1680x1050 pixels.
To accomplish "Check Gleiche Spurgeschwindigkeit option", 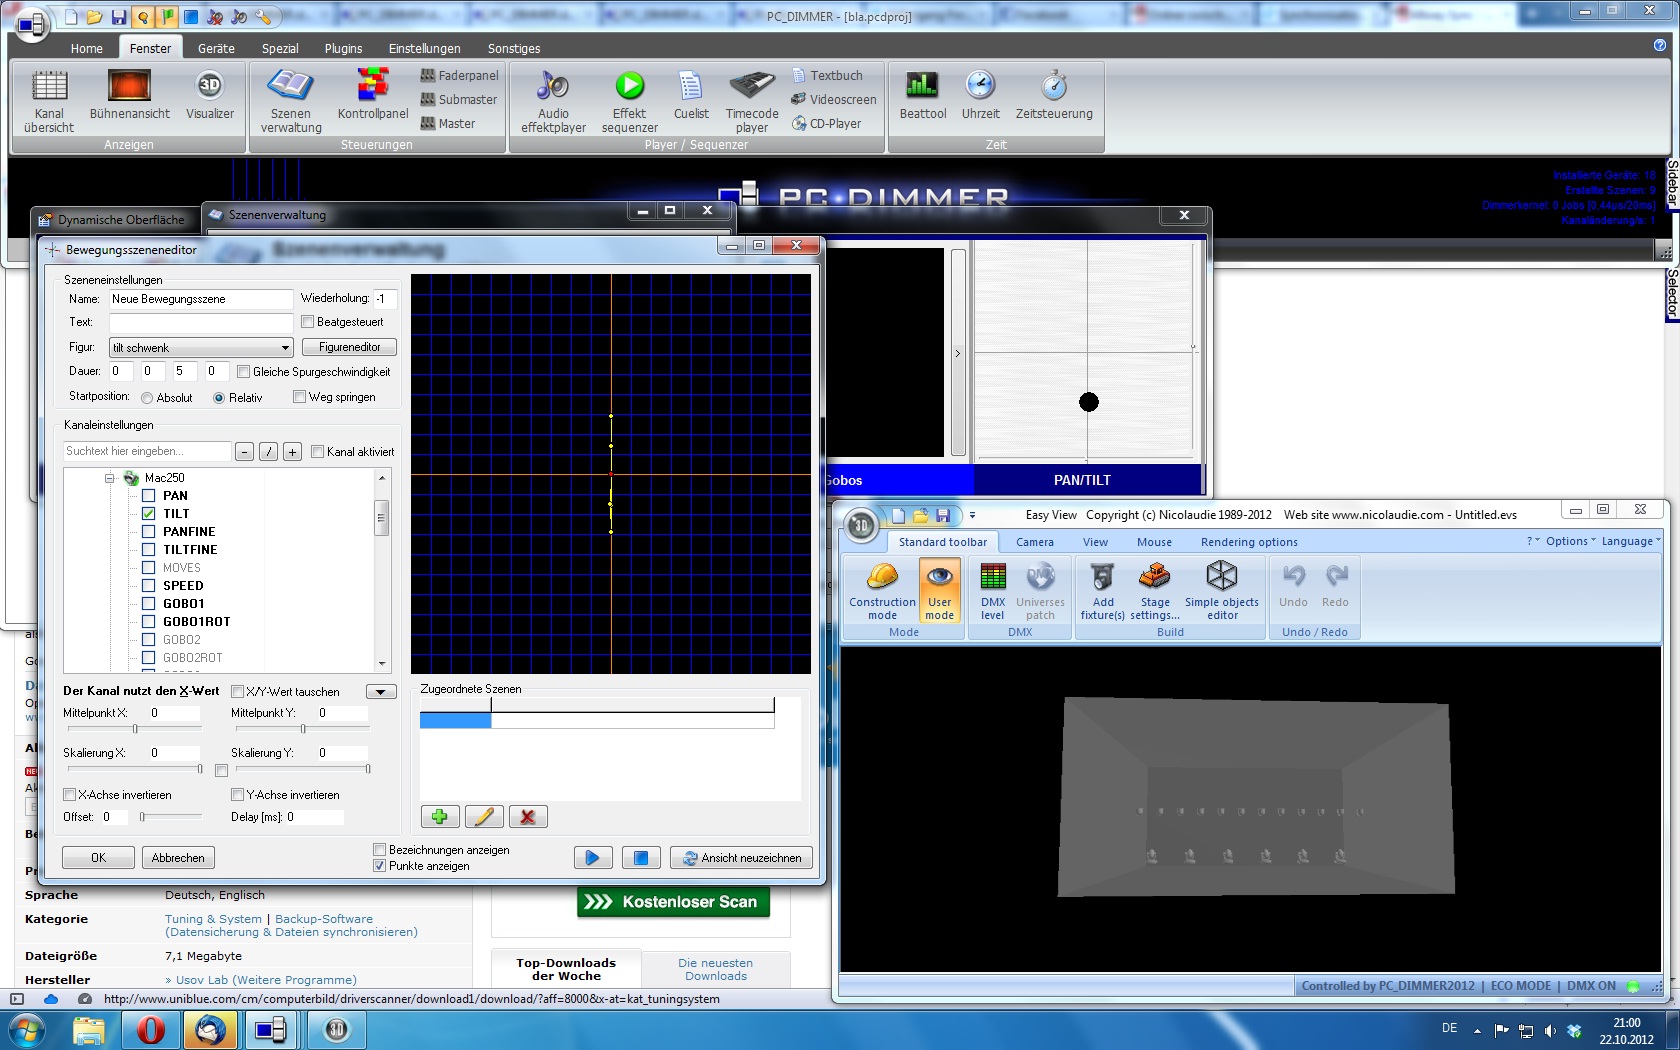I will pyautogui.click(x=243, y=372).
